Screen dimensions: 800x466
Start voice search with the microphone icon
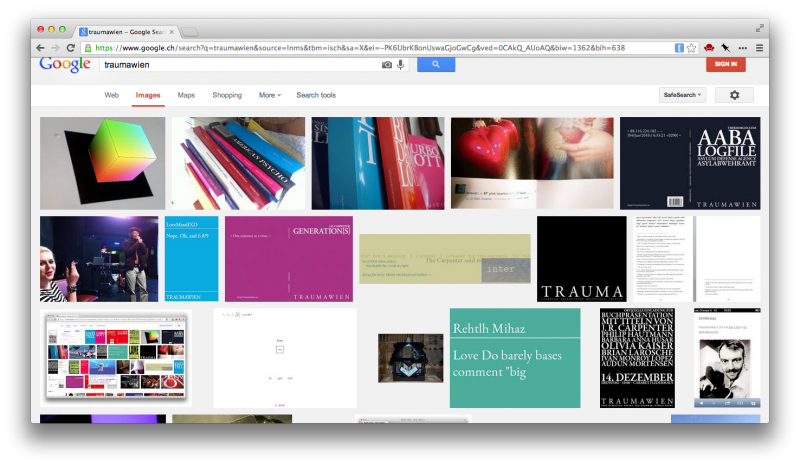pos(401,65)
